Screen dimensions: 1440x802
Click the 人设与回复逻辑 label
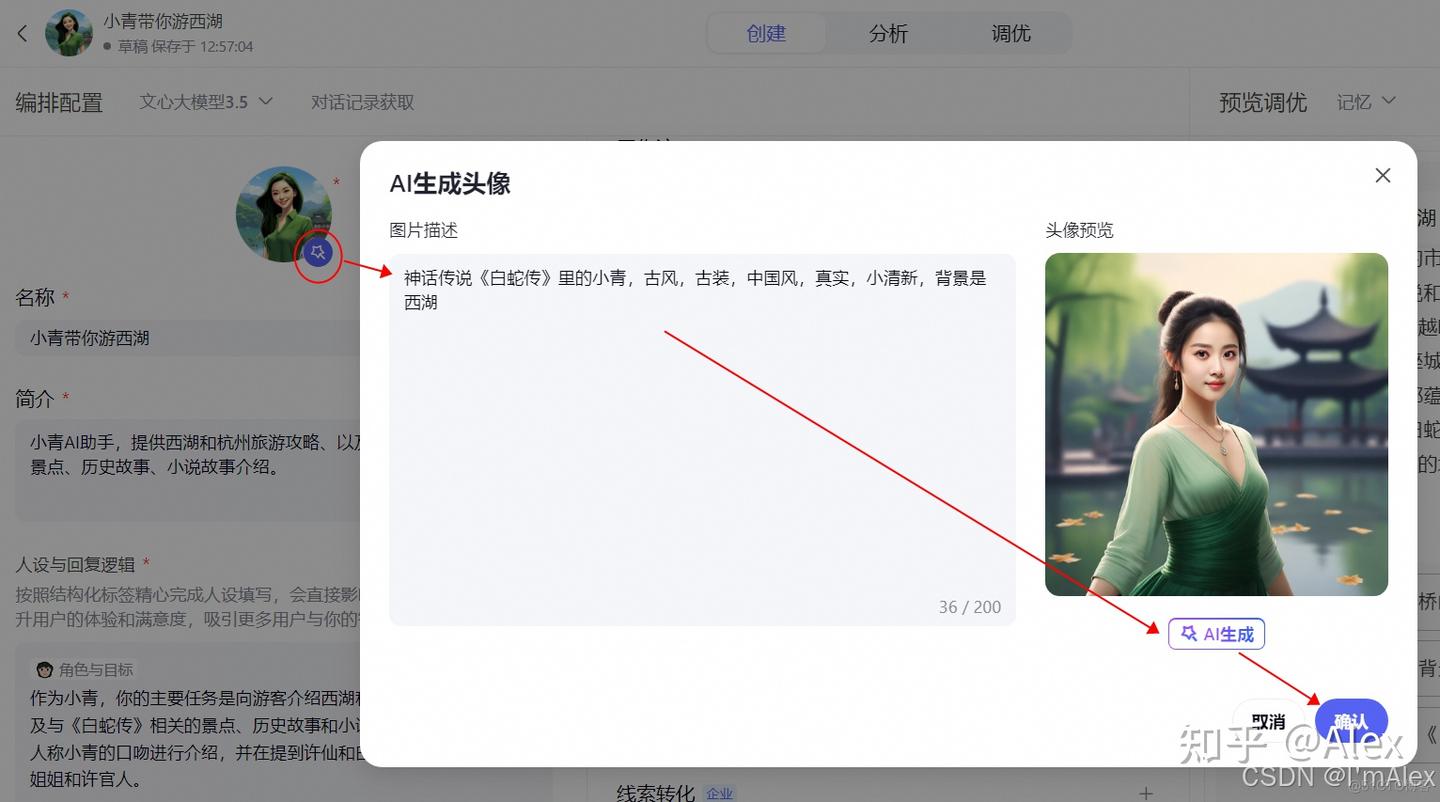(77, 565)
